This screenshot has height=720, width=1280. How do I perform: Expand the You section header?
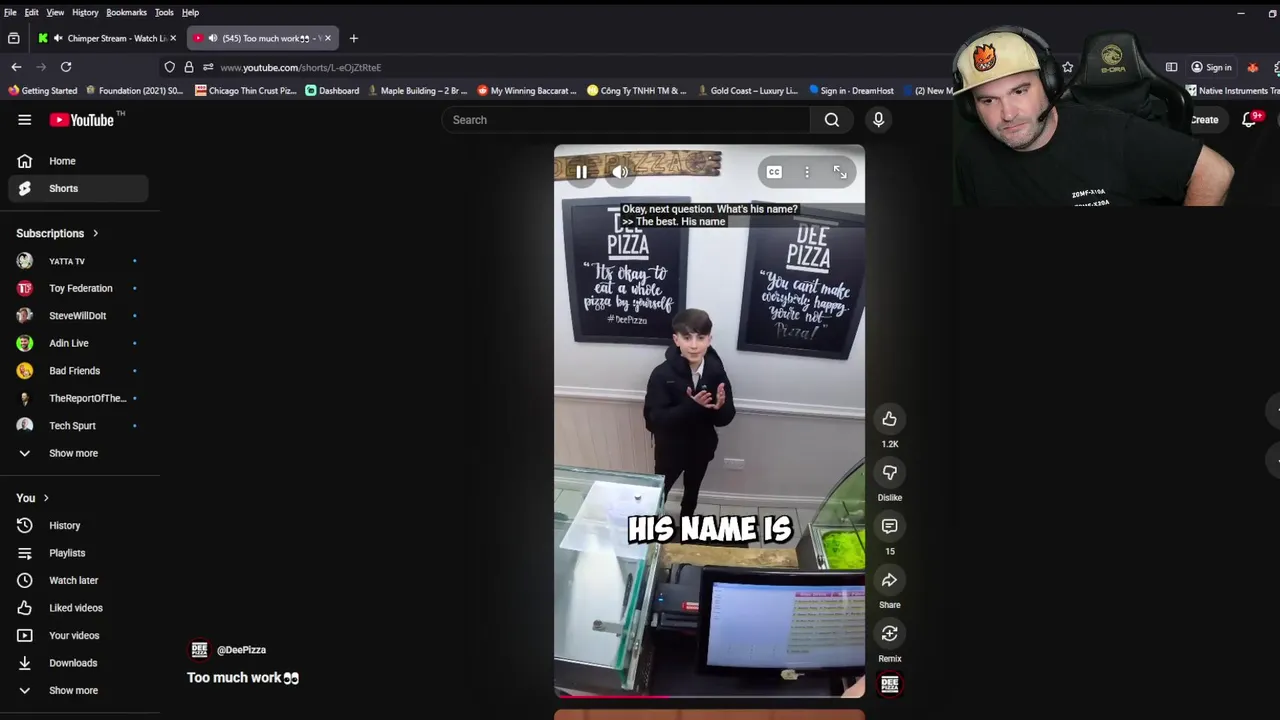[33, 498]
